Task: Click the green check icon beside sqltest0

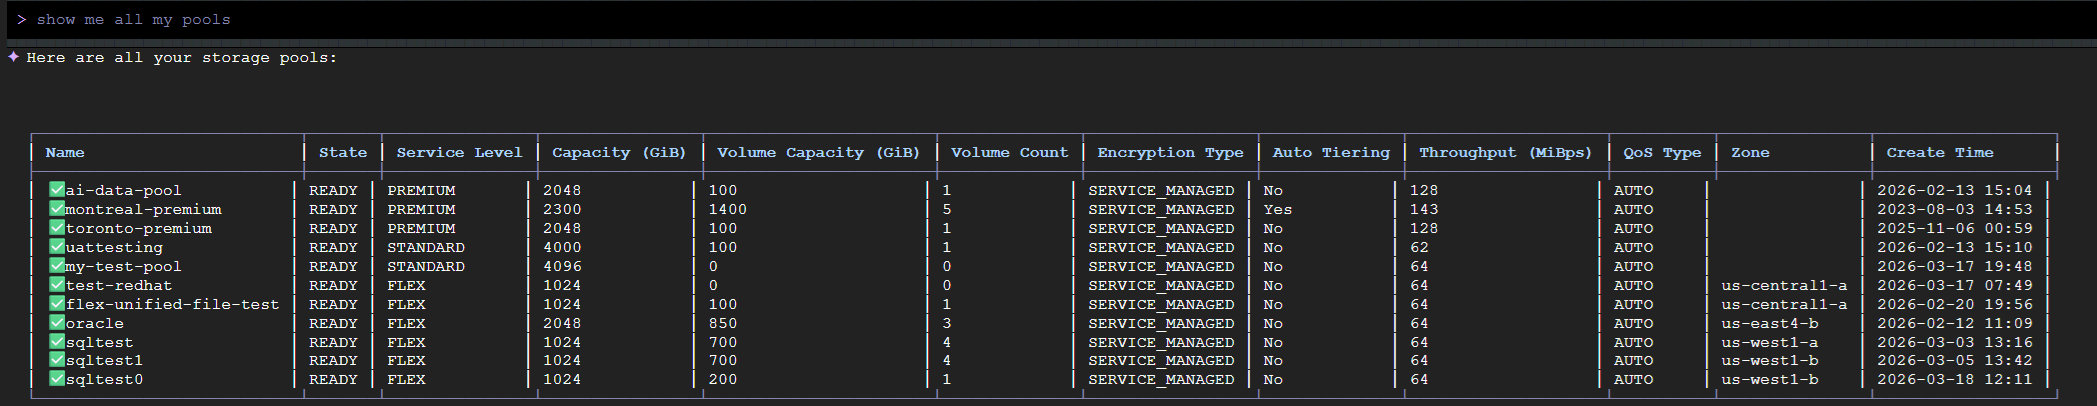Action: pos(57,378)
